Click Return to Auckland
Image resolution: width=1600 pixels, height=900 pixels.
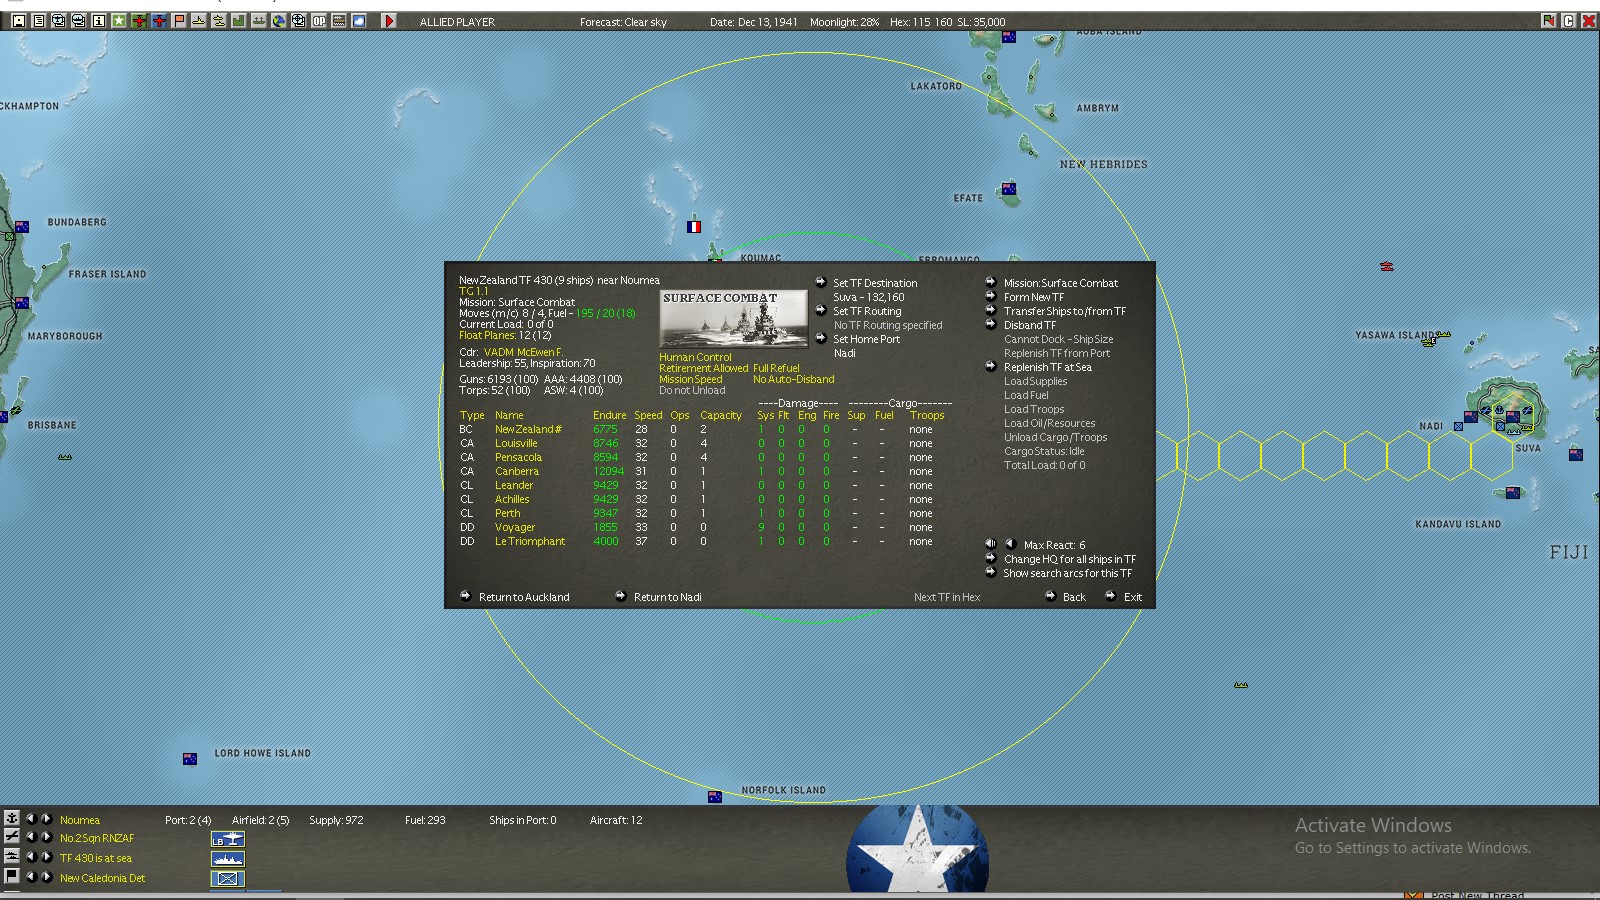pyautogui.click(x=523, y=597)
